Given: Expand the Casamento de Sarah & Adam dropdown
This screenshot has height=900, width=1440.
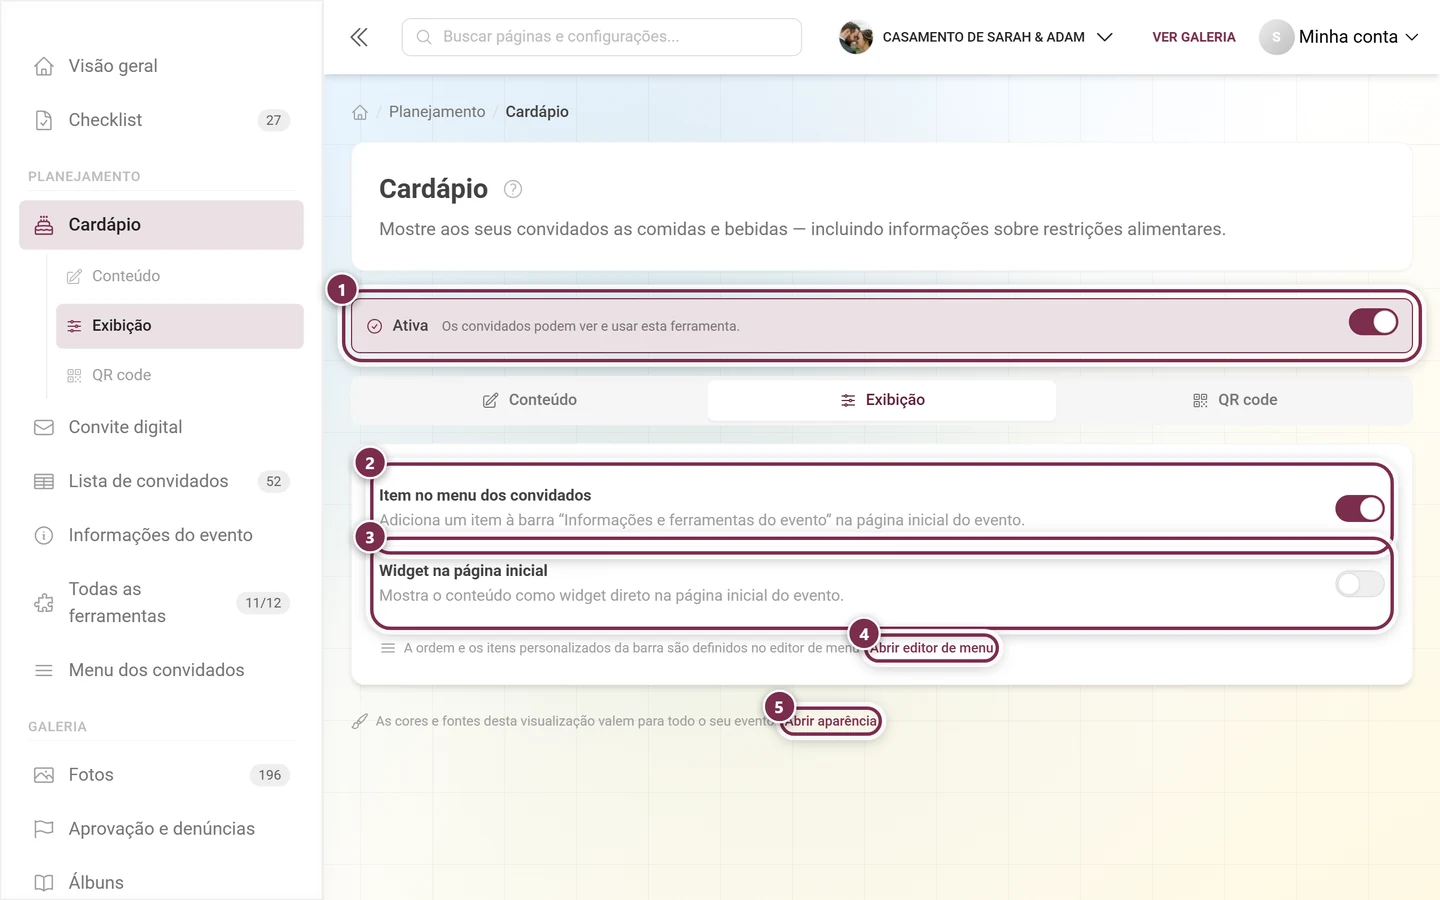Looking at the screenshot, I should click(1105, 37).
